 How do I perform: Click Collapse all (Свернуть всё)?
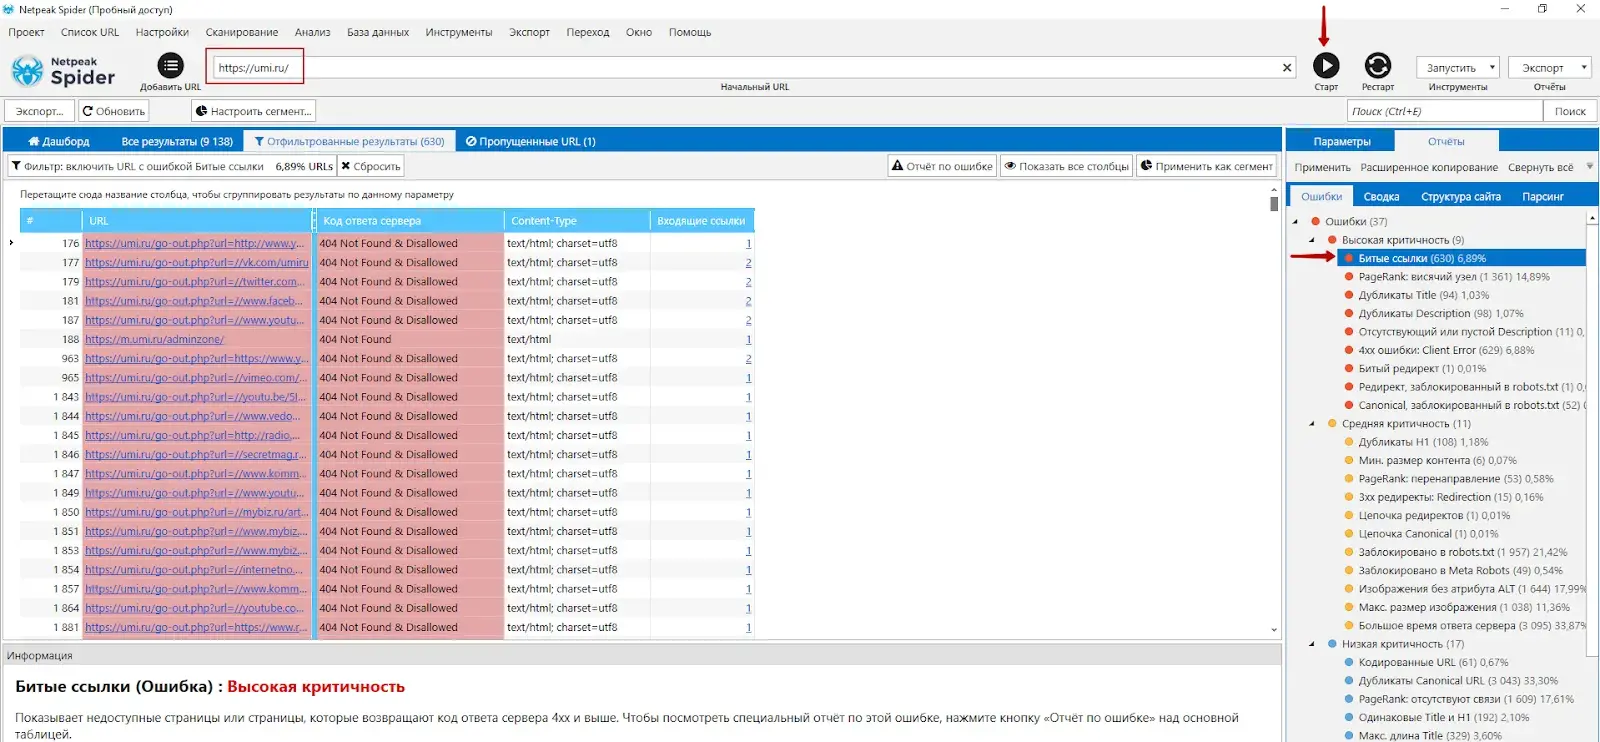(1540, 168)
